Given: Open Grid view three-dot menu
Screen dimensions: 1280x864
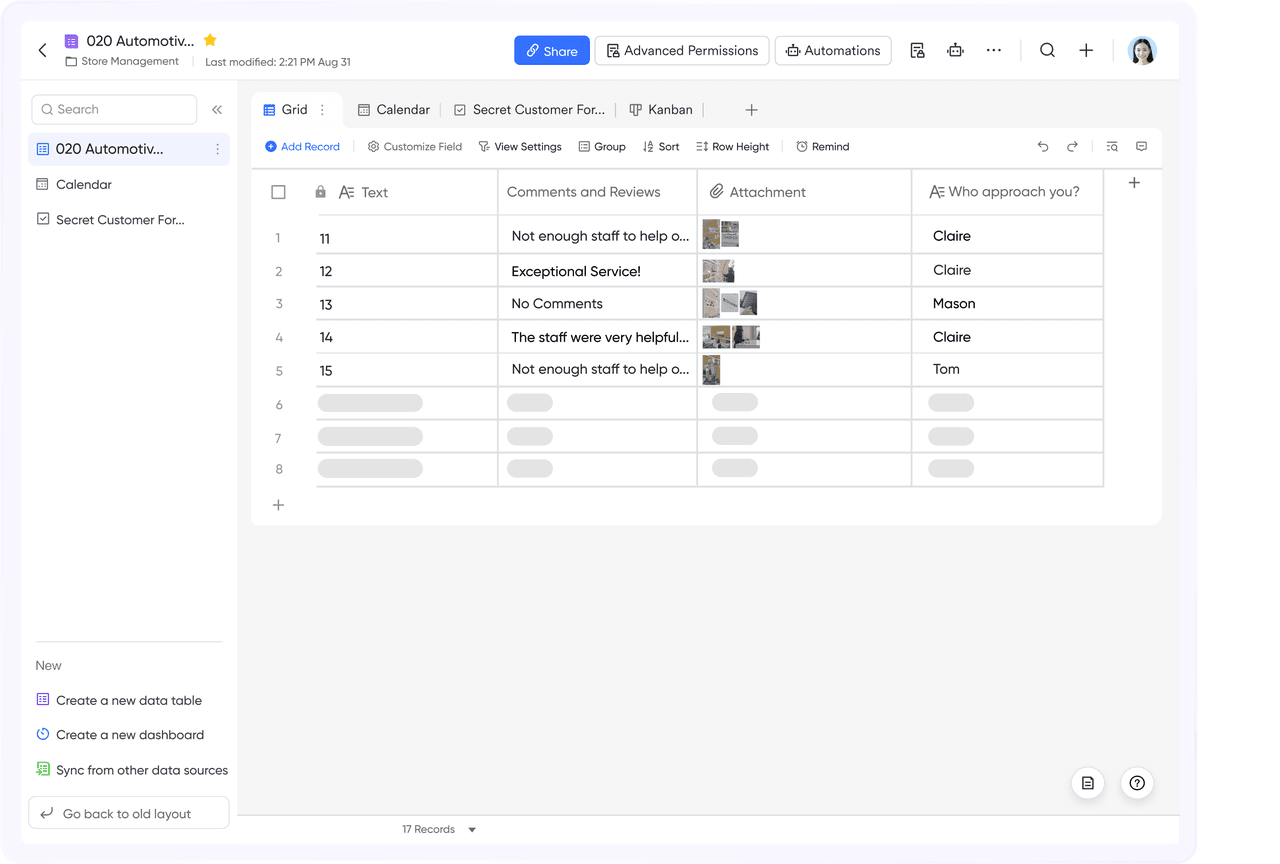Looking at the screenshot, I should (x=322, y=110).
